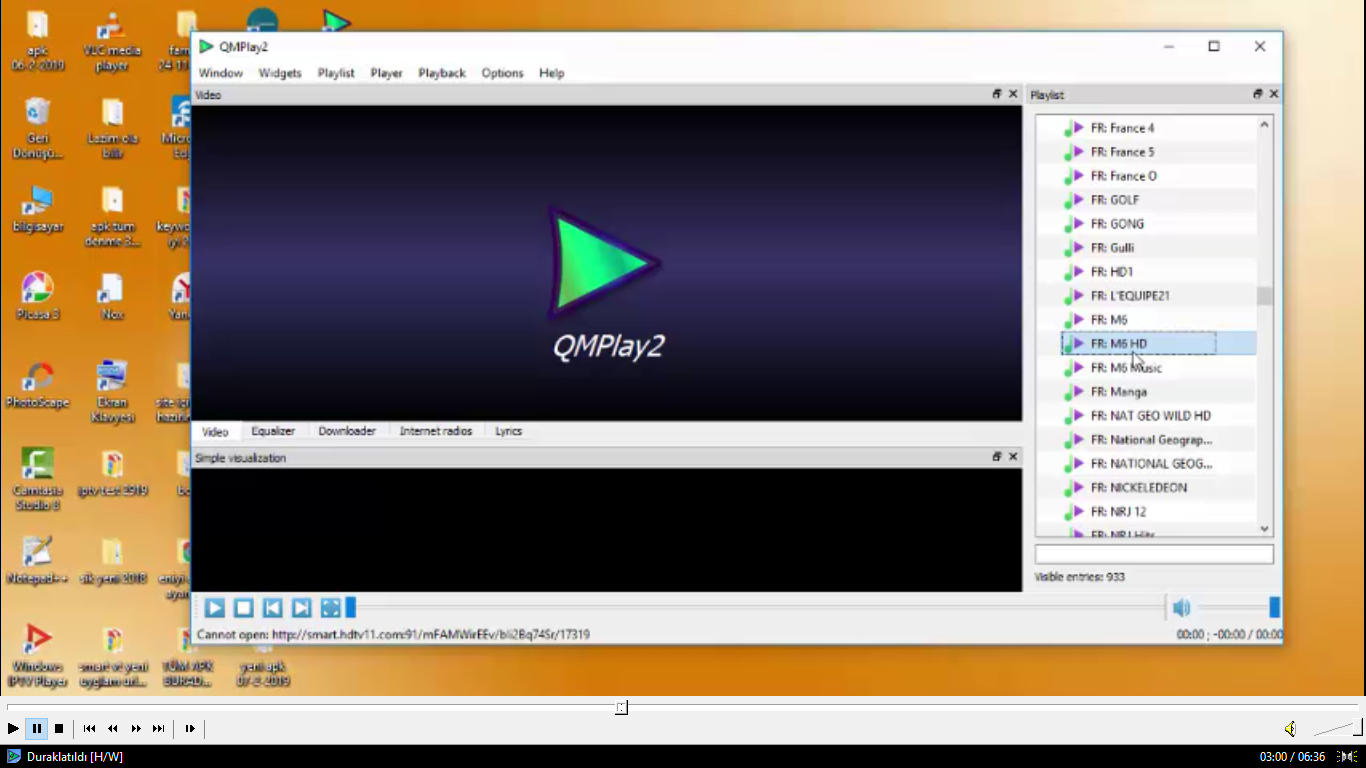Open the Window menu

click(x=221, y=73)
